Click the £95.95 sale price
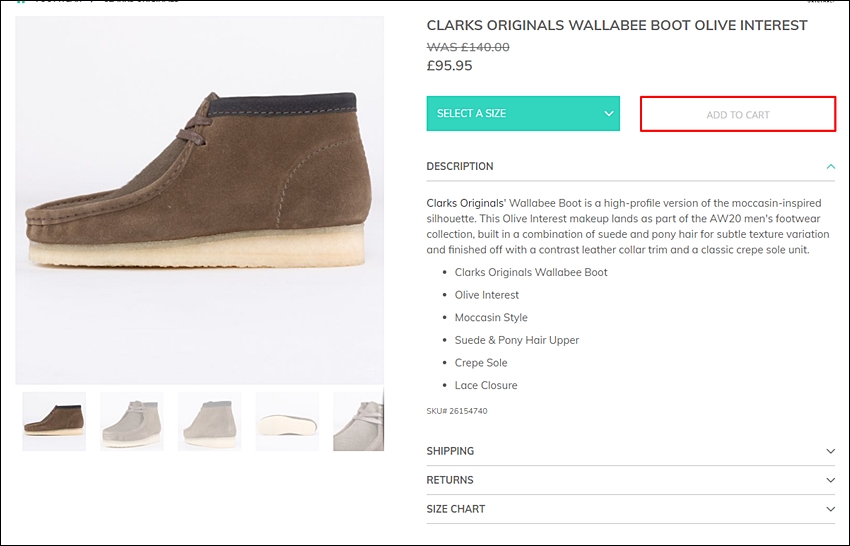This screenshot has height=546, width=850. [449, 66]
